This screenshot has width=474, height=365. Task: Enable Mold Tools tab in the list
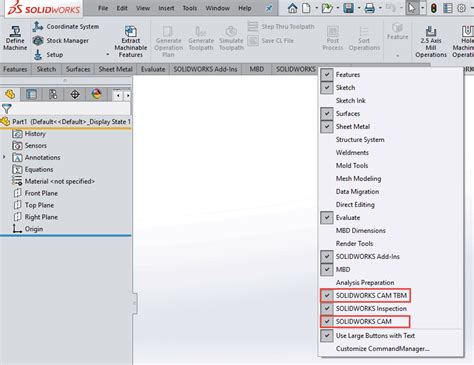[352, 165]
